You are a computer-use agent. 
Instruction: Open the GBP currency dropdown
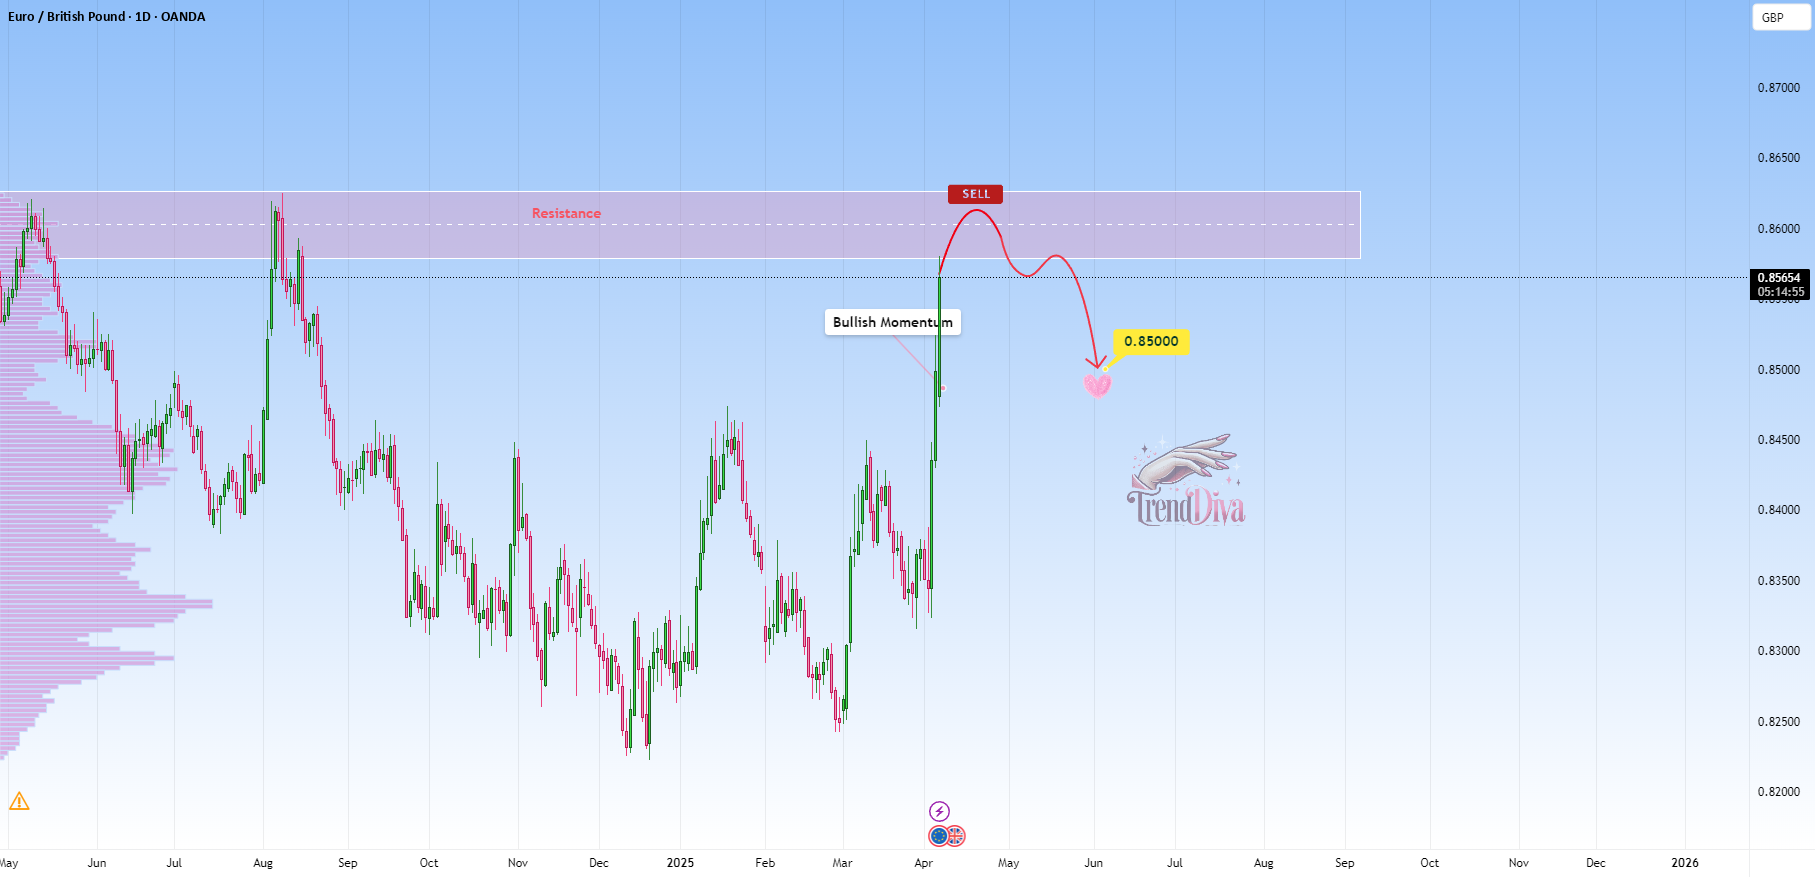tap(1781, 17)
